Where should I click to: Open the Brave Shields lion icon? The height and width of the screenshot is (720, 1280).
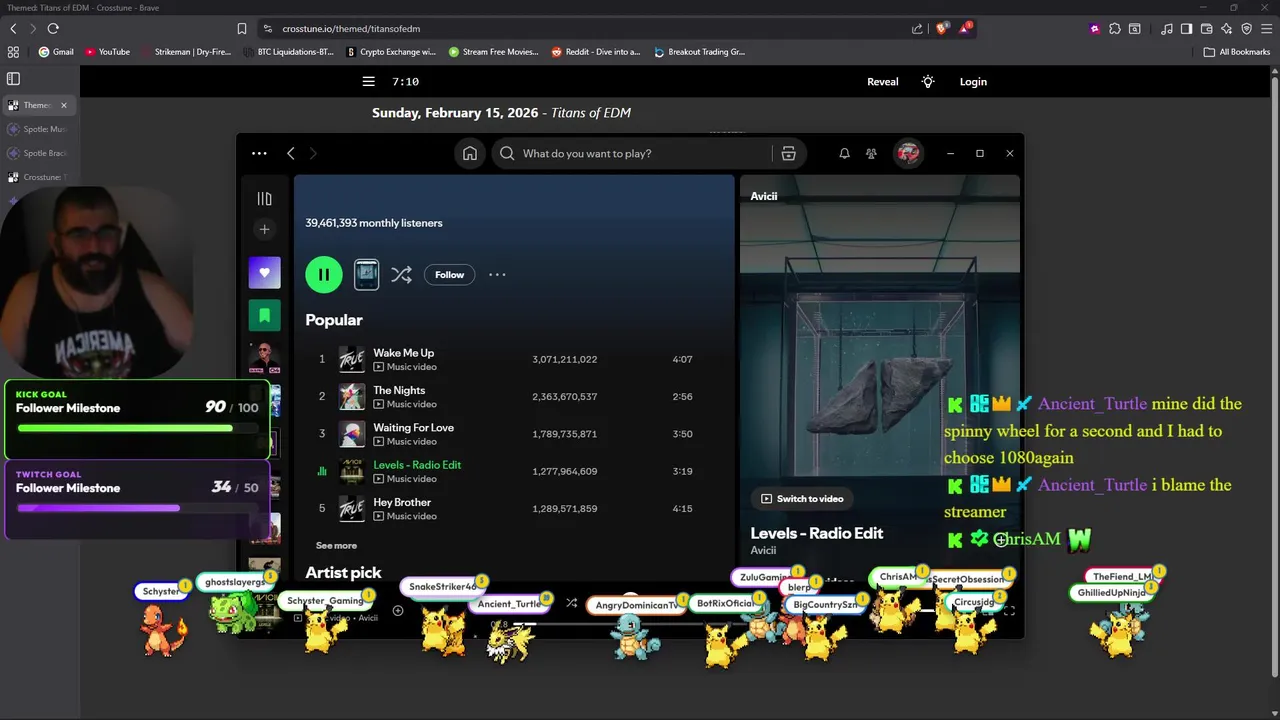pyautogui.click(x=941, y=28)
